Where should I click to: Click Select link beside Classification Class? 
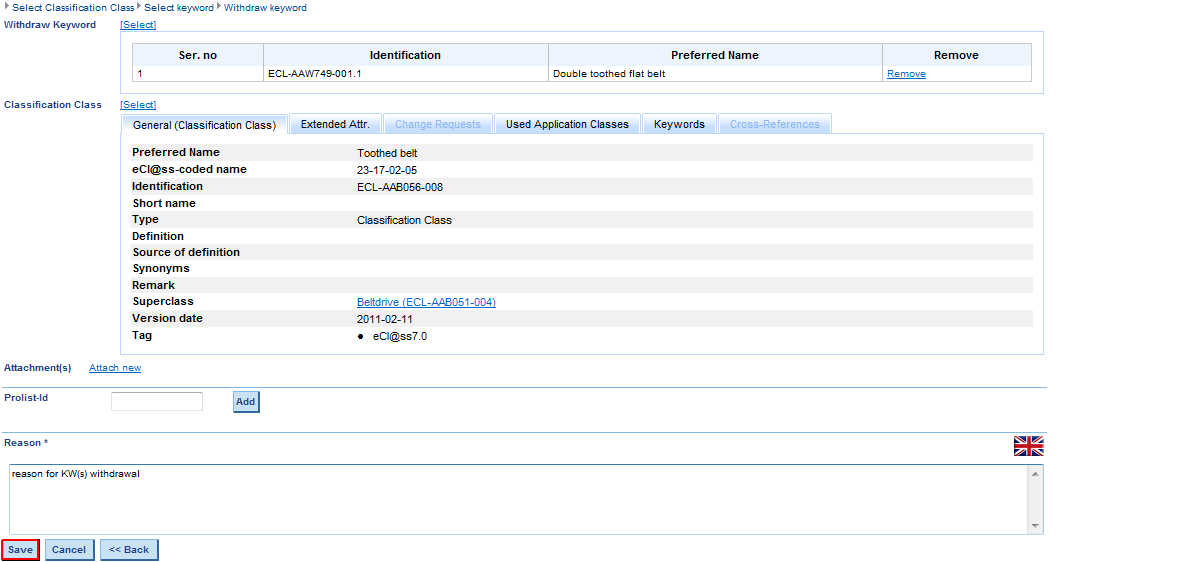coord(138,105)
